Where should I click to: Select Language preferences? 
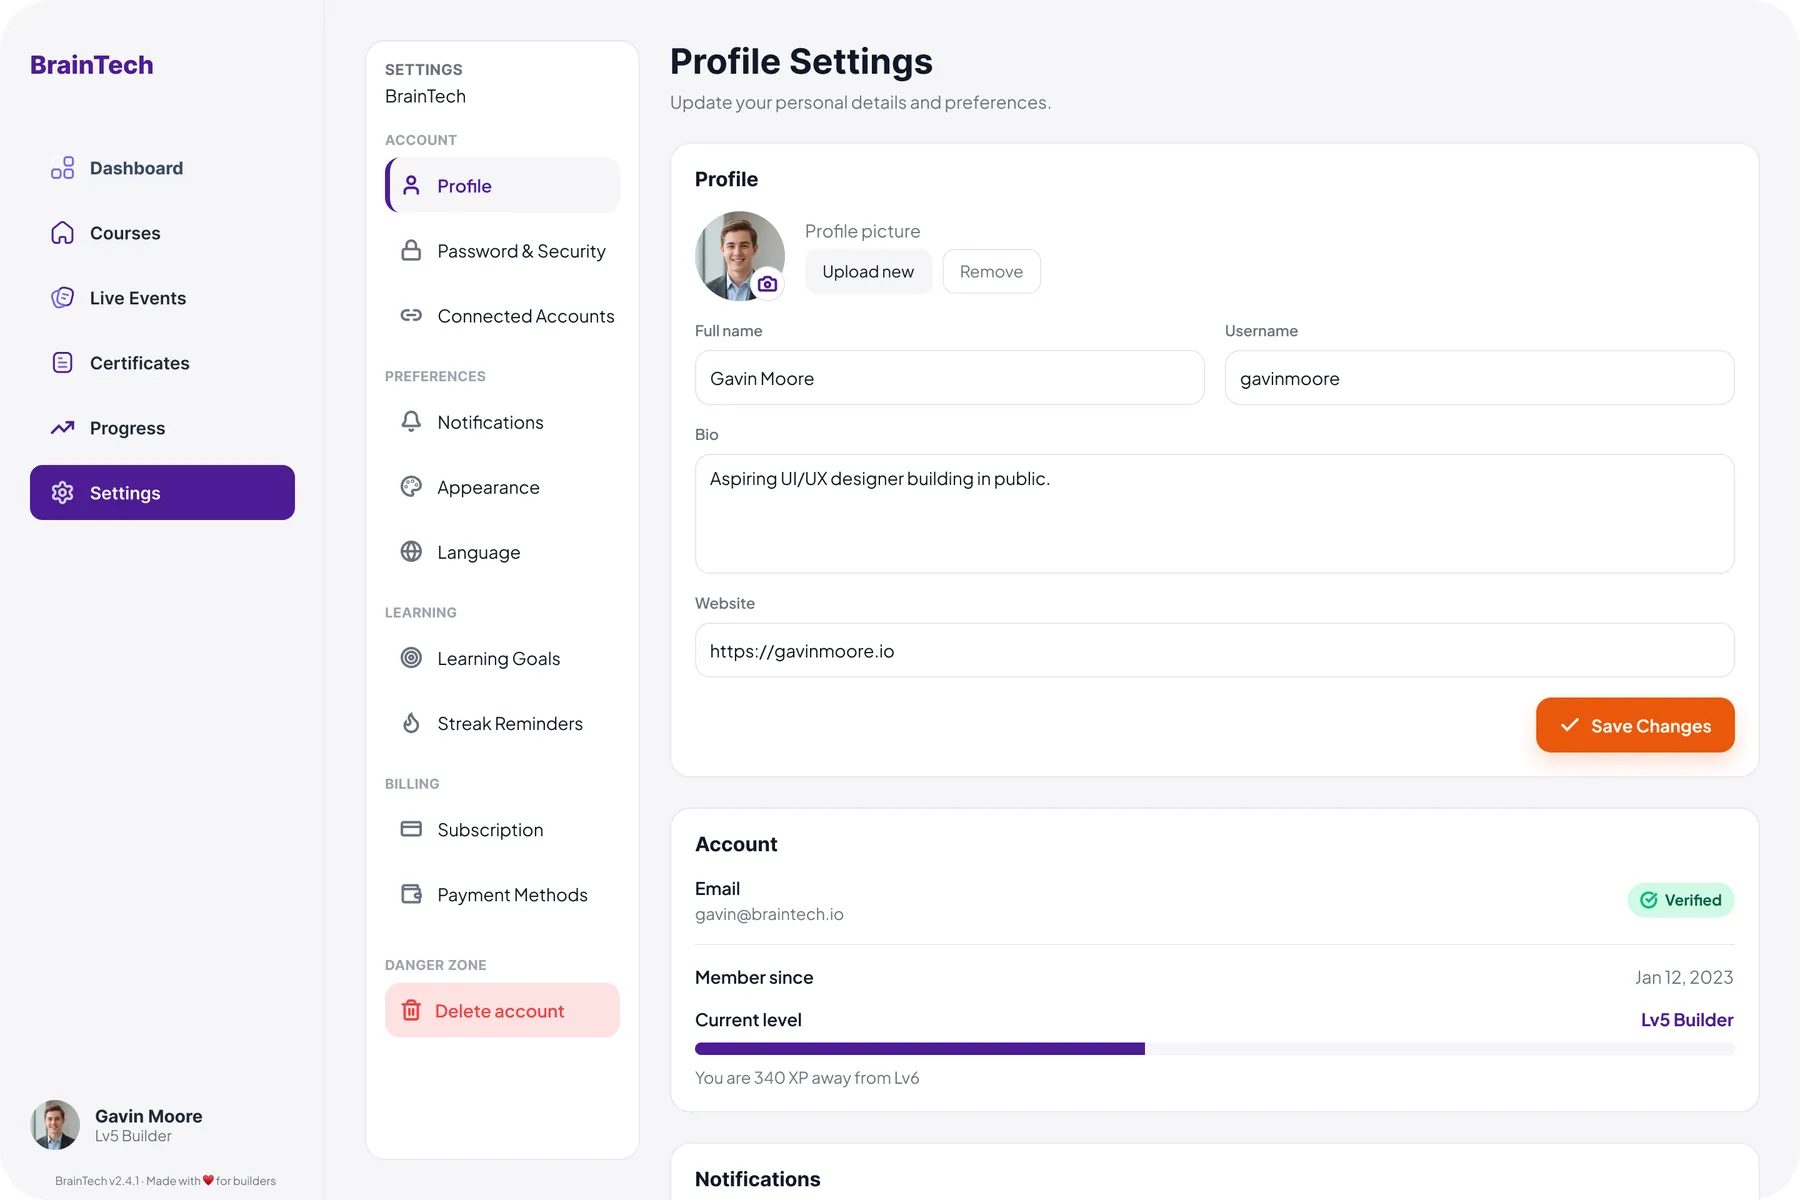(x=502, y=552)
